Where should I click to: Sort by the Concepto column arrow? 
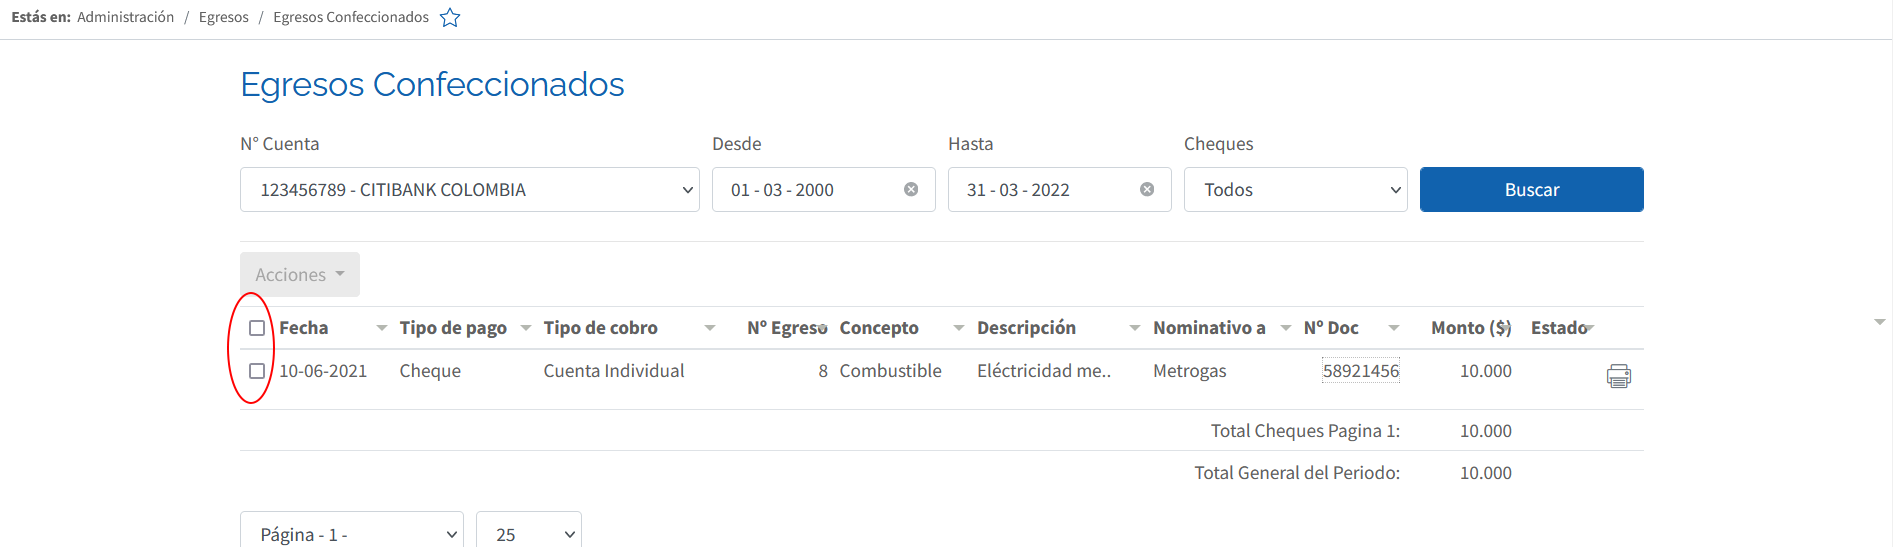click(x=959, y=328)
